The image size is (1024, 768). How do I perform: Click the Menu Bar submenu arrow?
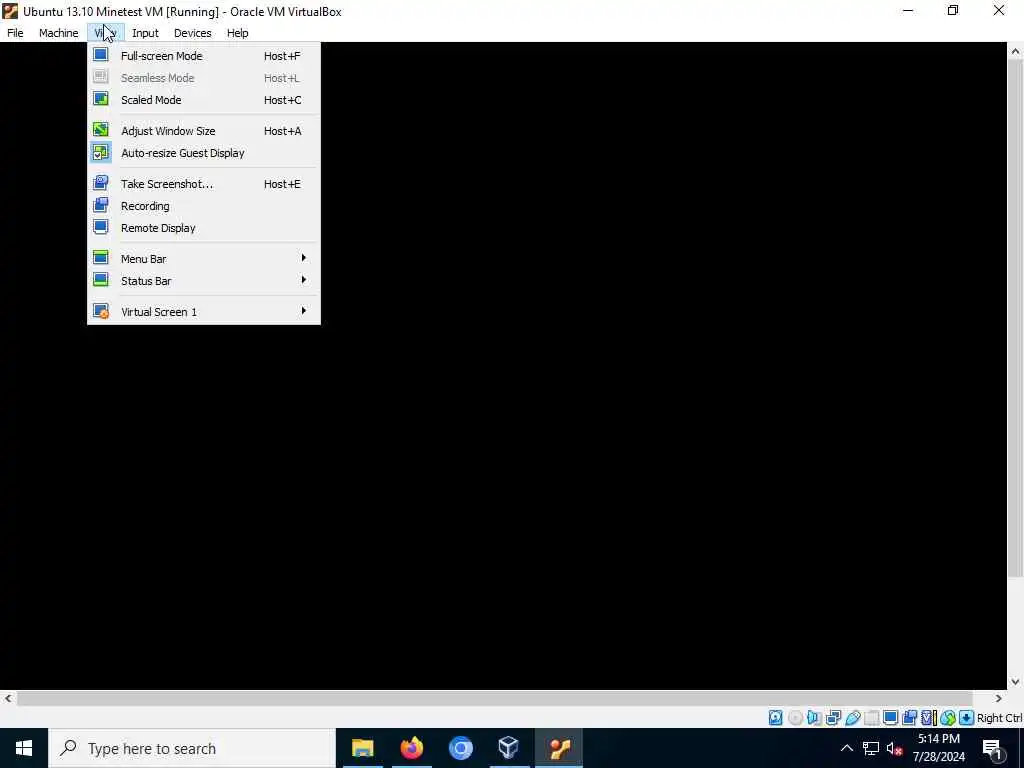304,258
